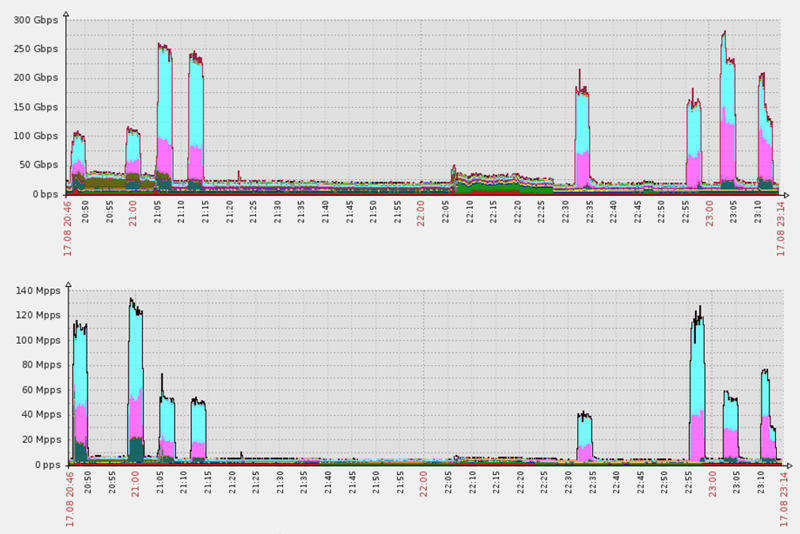Click the 21:05 time label on Gbps chart
The height and width of the screenshot is (534, 800).
tap(158, 211)
